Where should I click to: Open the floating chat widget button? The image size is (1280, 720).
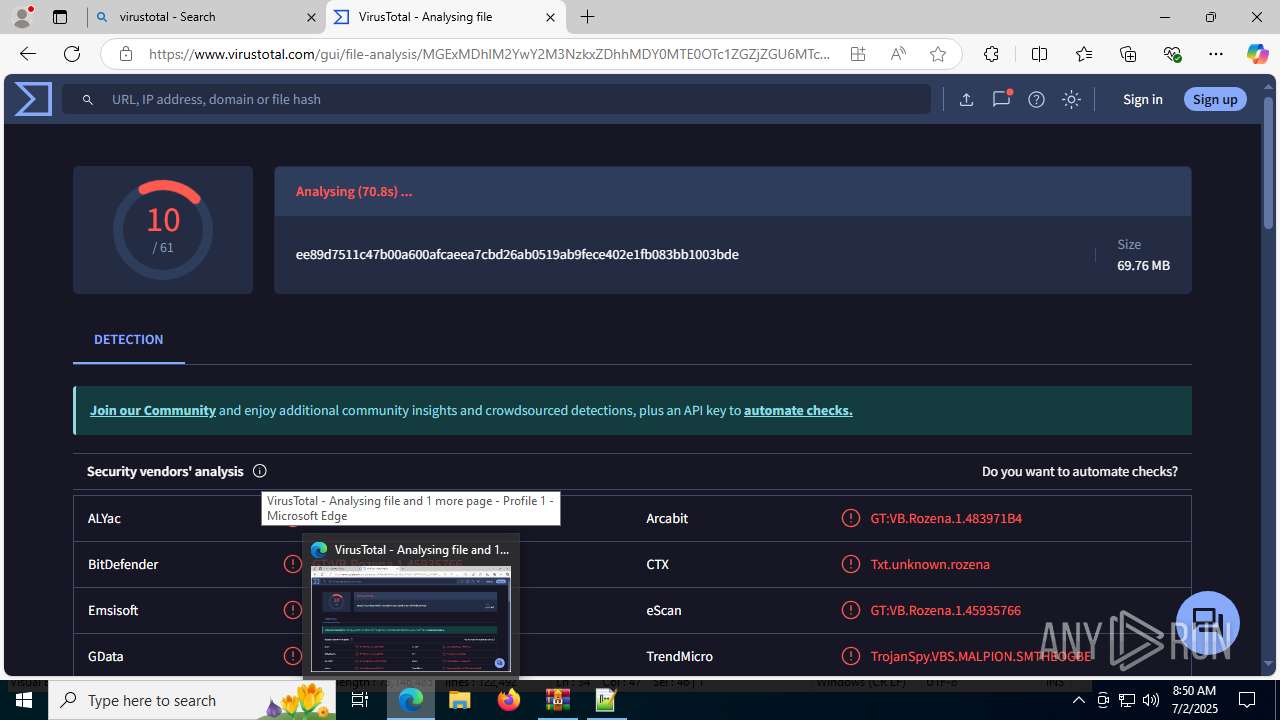point(1208,622)
